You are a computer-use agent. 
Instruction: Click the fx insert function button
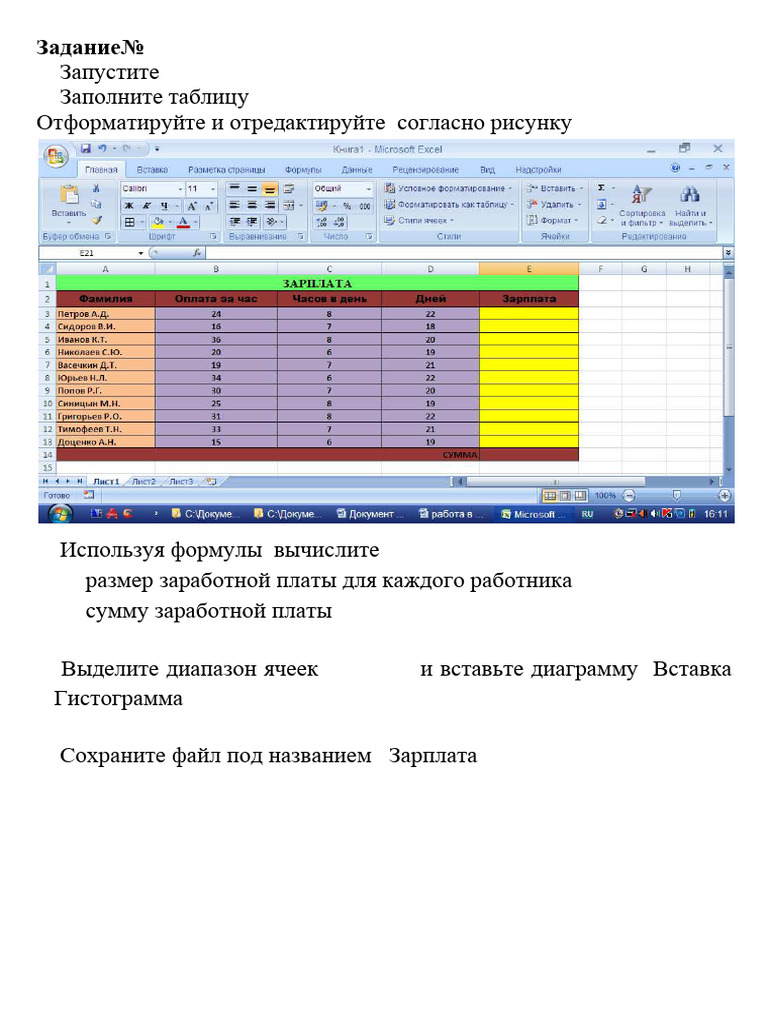(197, 253)
